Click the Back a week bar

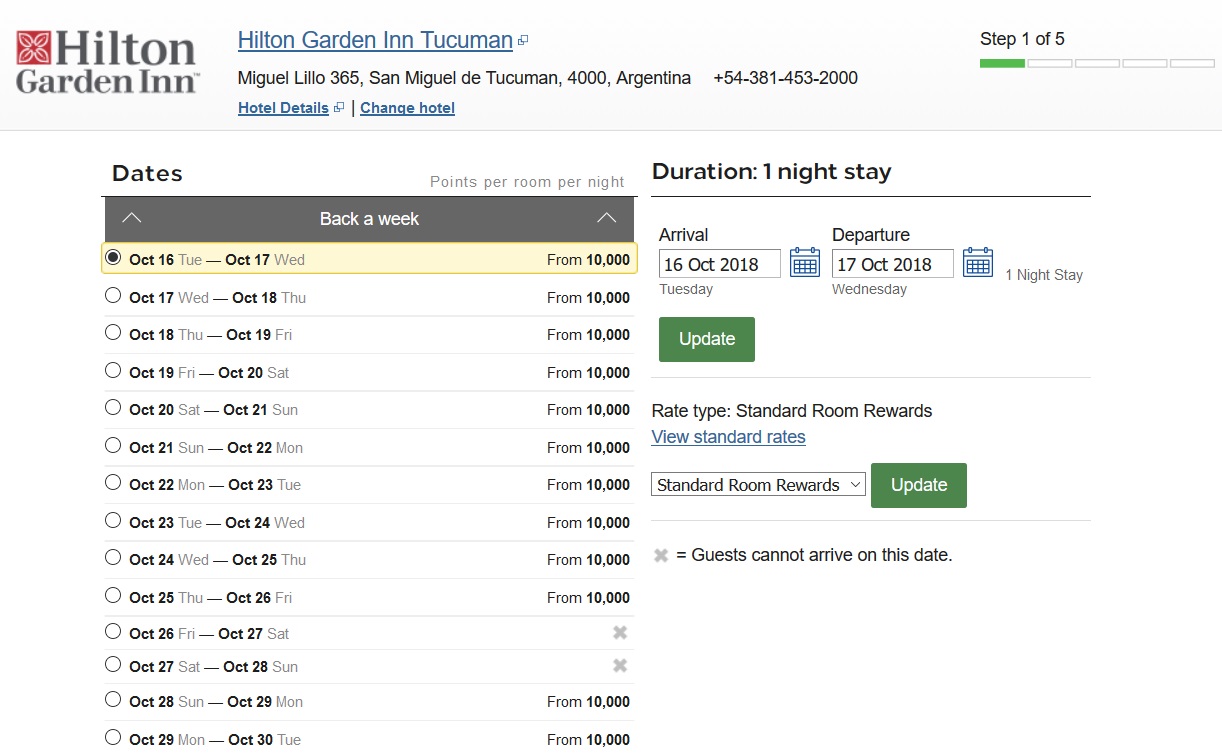369,219
